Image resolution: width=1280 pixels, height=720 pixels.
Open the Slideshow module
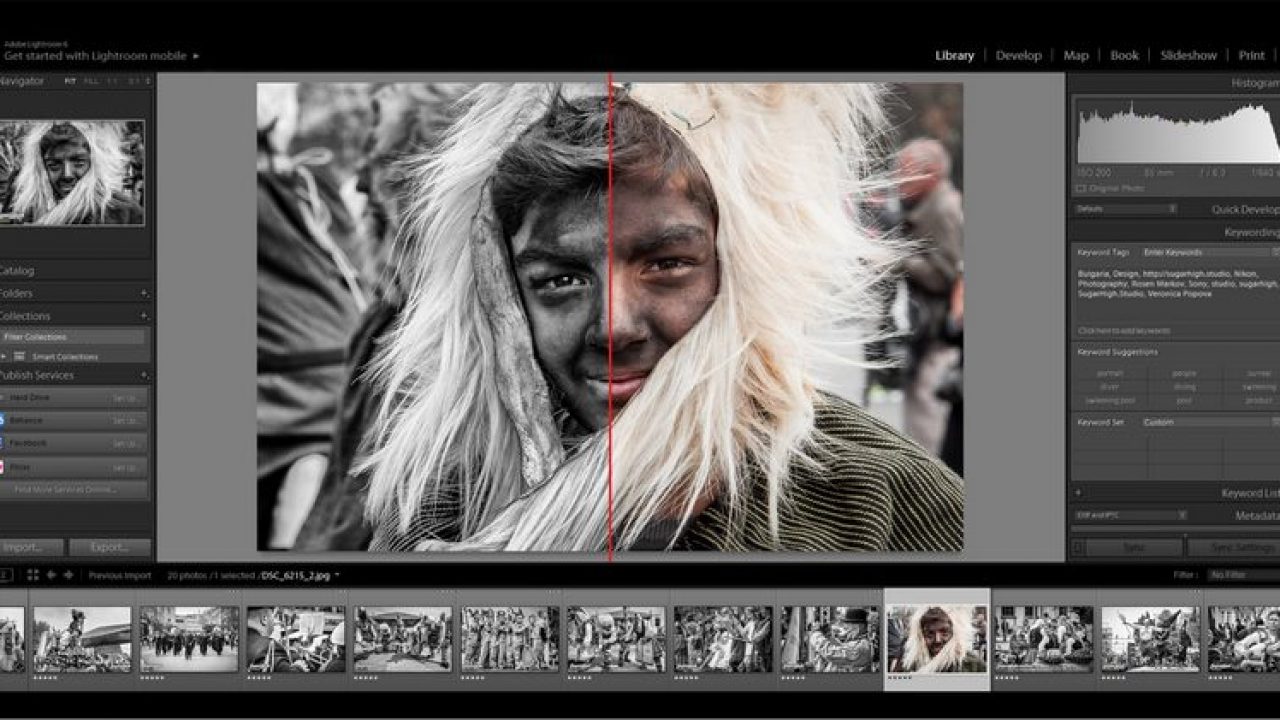pyautogui.click(x=1188, y=56)
